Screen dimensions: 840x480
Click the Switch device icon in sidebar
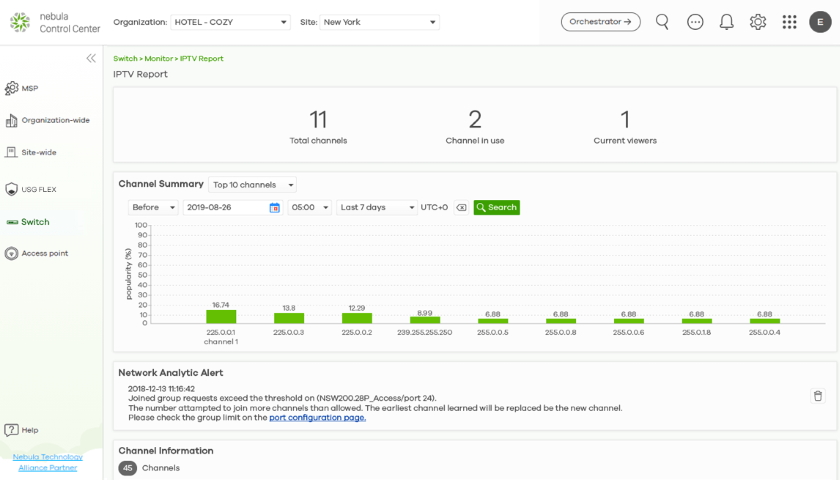[x=12, y=222]
